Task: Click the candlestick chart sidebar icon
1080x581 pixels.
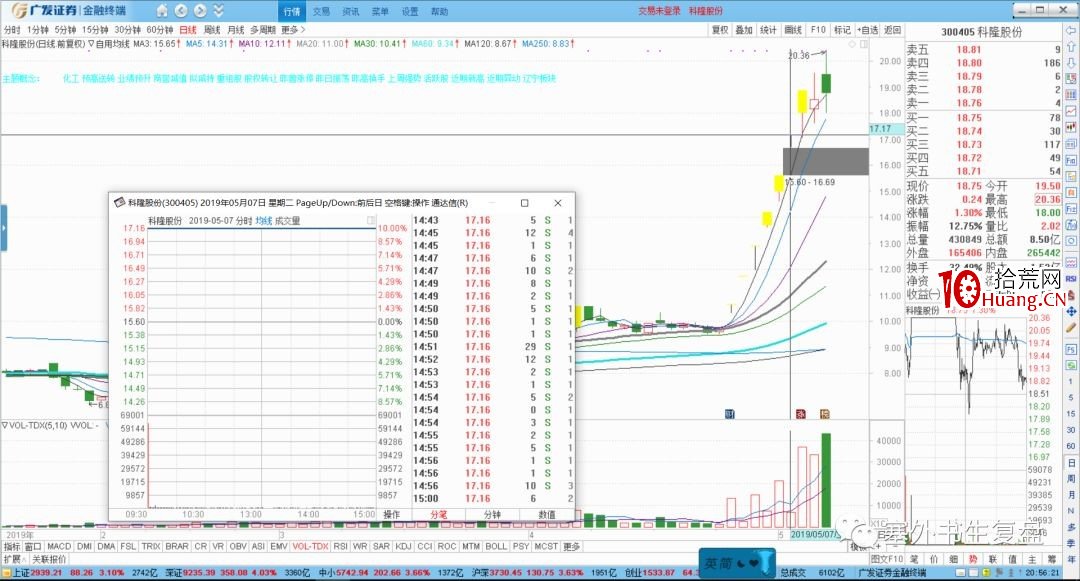Action: (1072, 127)
